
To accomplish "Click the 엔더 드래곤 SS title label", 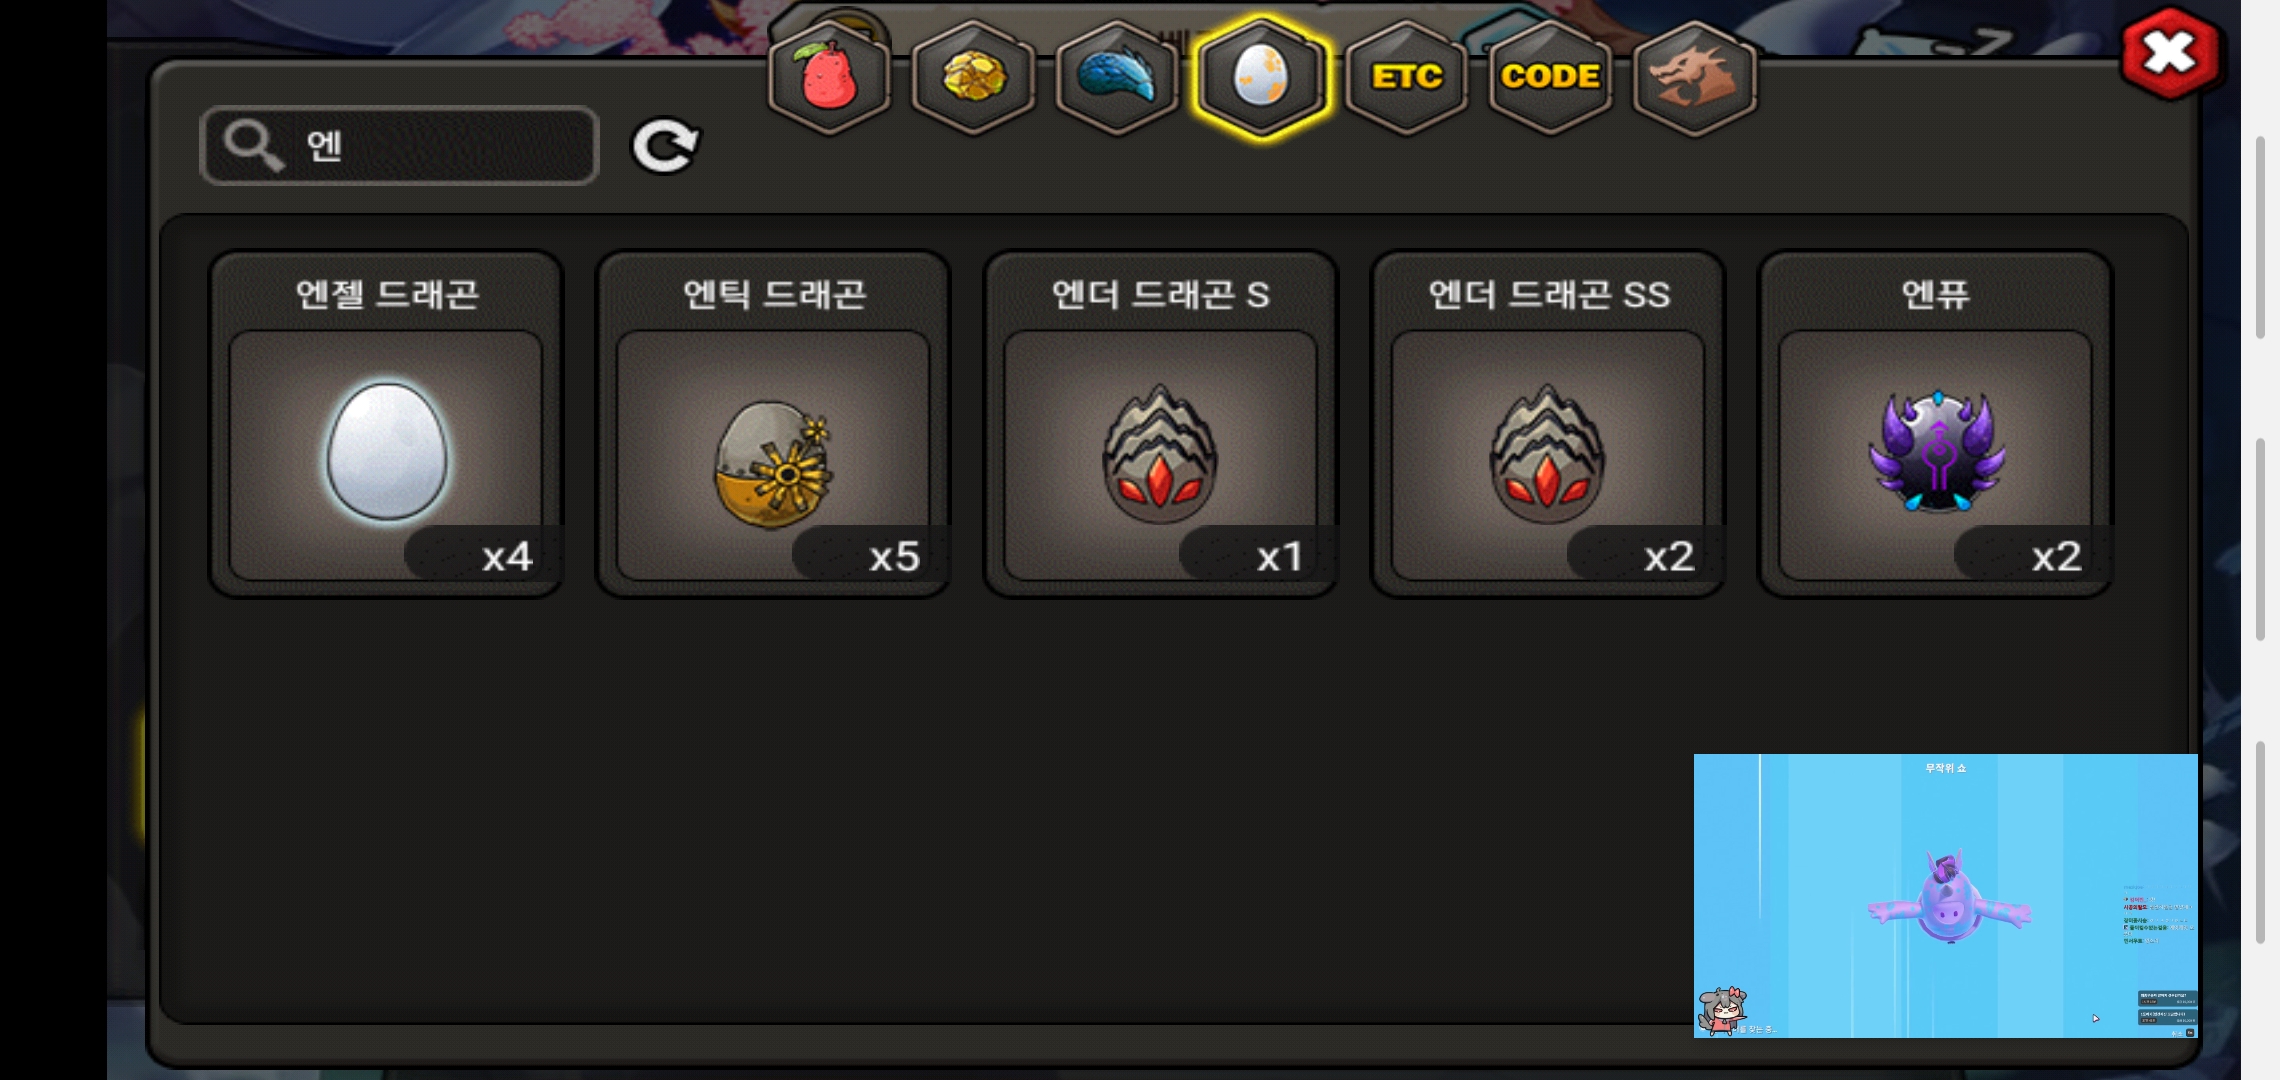I will [1549, 295].
